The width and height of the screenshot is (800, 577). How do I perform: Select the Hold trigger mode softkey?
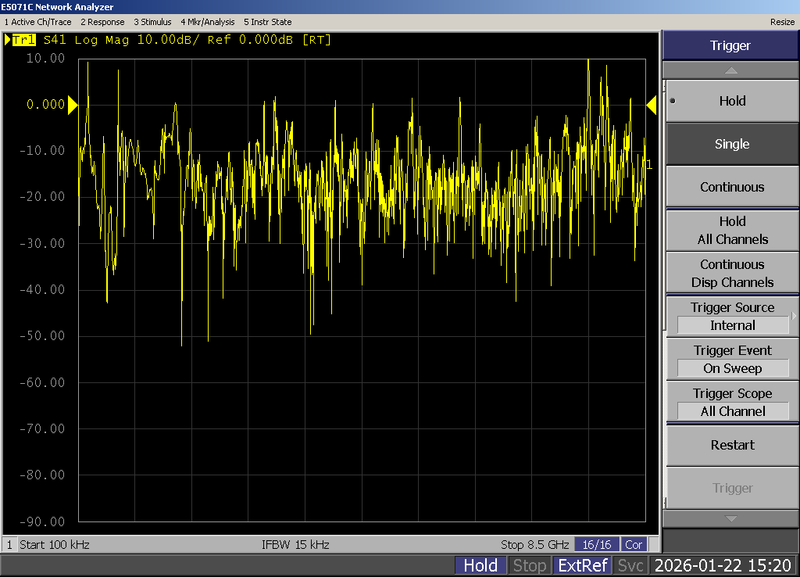pyautogui.click(x=731, y=101)
